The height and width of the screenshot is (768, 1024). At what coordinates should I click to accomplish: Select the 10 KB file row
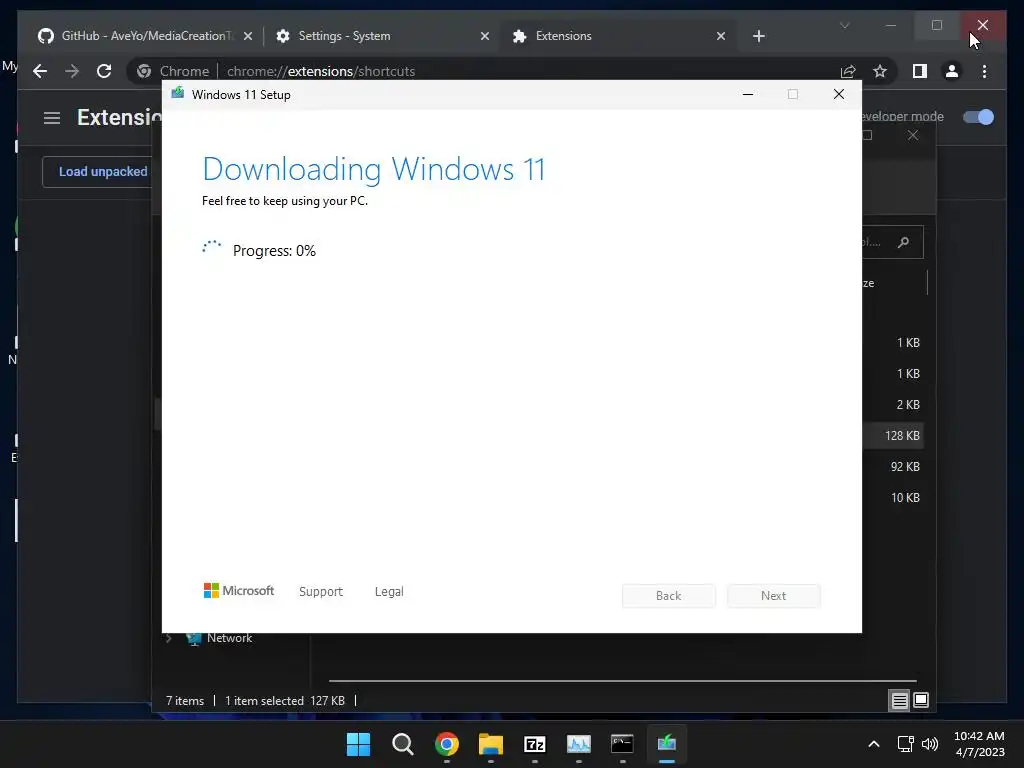click(893, 498)
